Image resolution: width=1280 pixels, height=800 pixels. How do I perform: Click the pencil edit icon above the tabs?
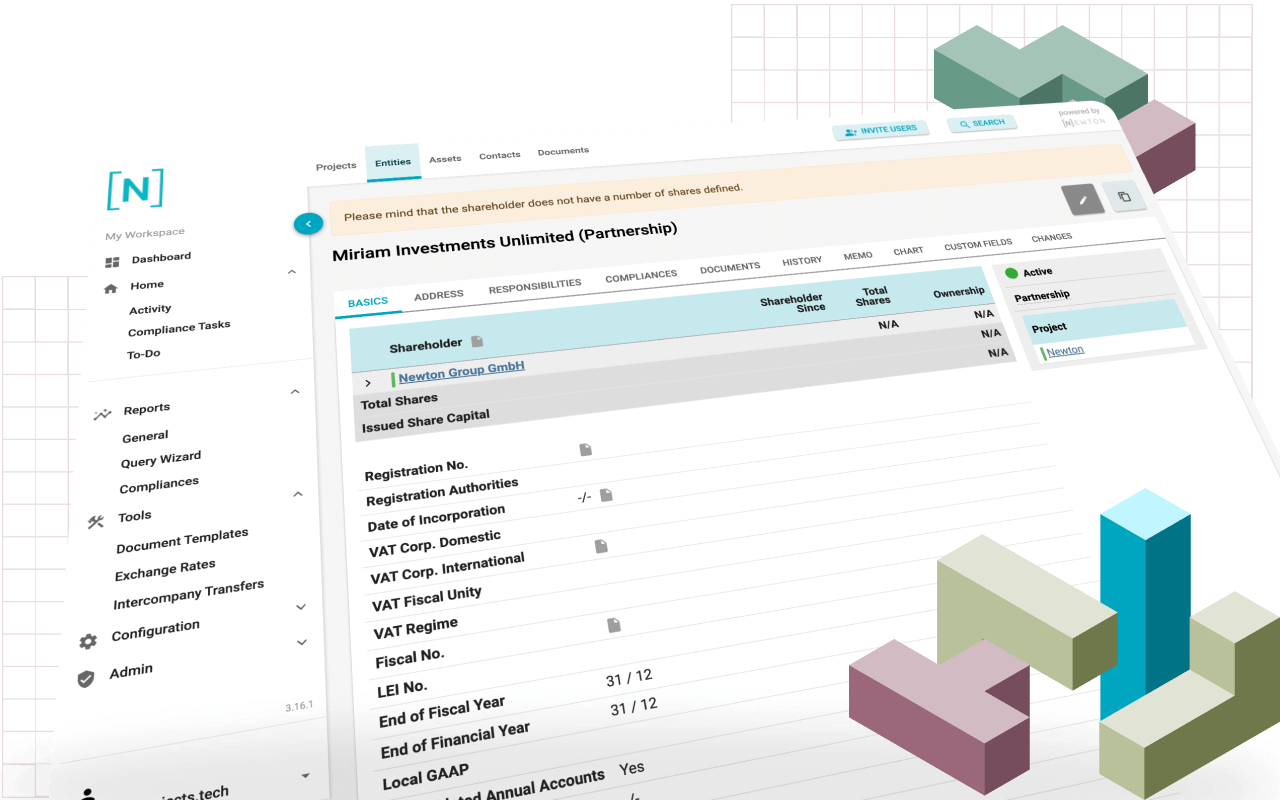coord(1084,197)
